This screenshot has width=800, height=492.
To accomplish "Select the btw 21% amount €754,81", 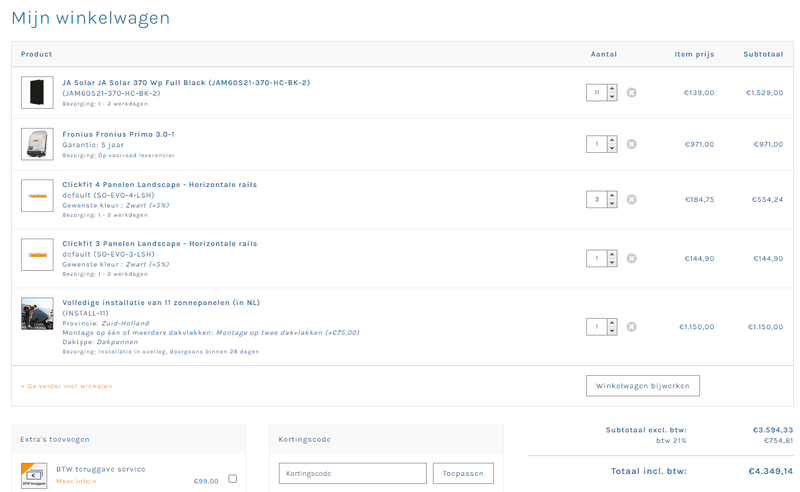I will (778, 440).
